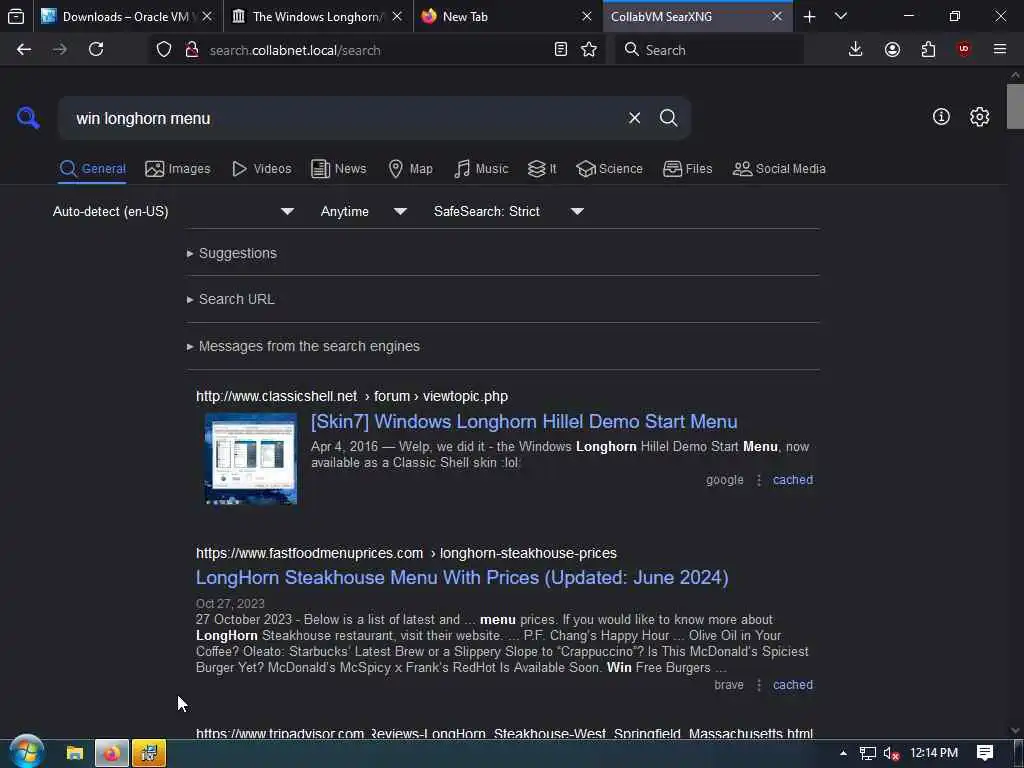Switch to Science category
The image size is (1024, 768).
(x=609, y=168)
